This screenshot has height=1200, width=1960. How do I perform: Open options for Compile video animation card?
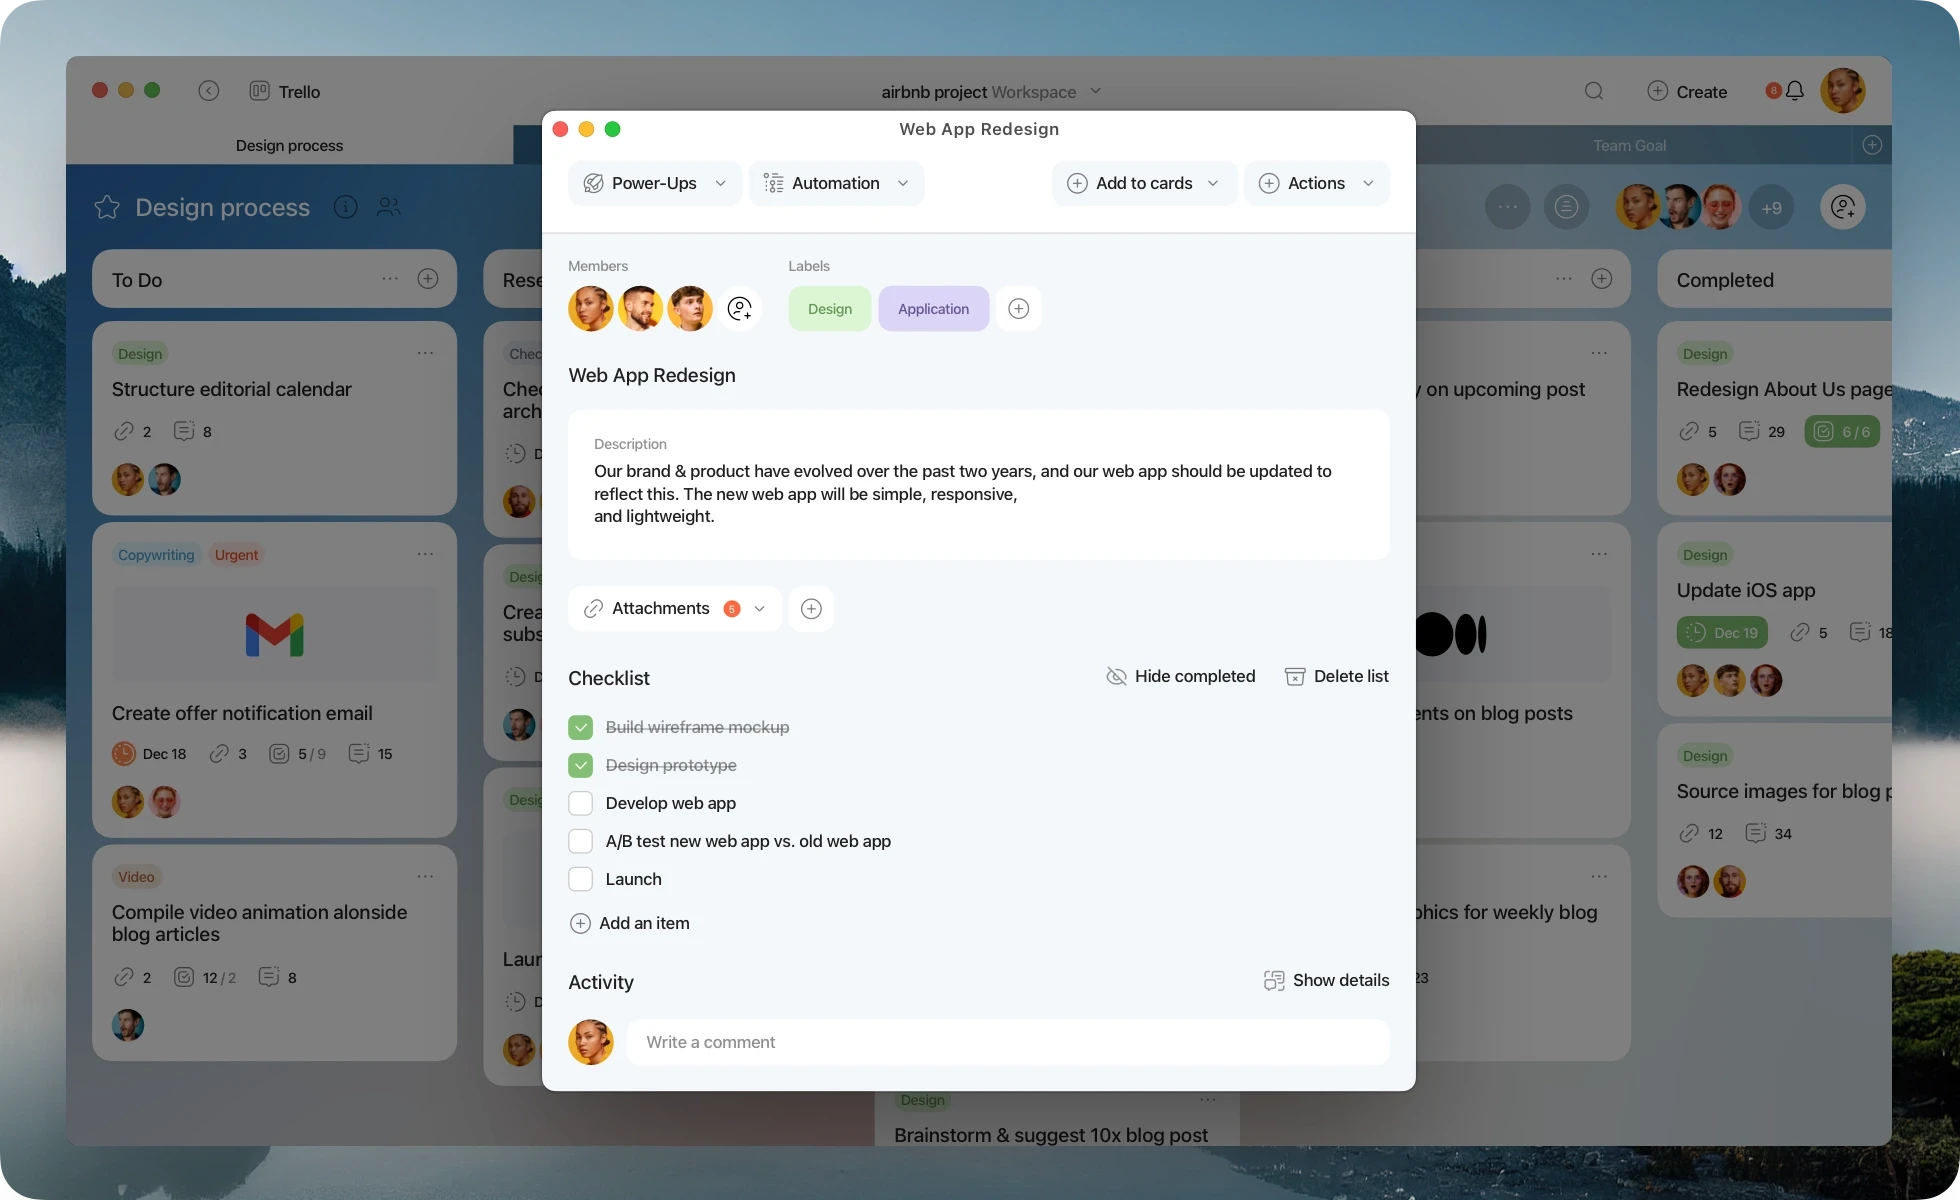click(x=425, y=877)
